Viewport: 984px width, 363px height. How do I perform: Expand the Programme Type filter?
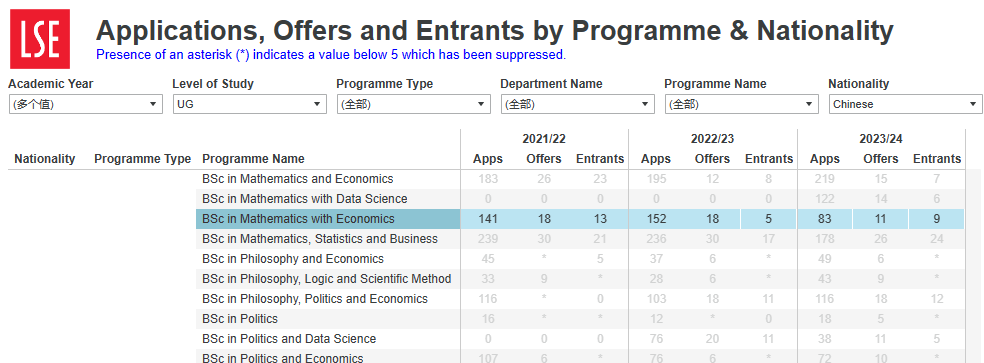pyautogui.click(x=414, y=104)
